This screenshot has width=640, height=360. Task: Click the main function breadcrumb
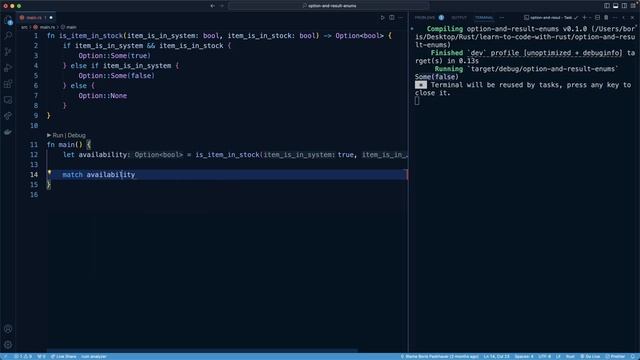tap(71, 27)
